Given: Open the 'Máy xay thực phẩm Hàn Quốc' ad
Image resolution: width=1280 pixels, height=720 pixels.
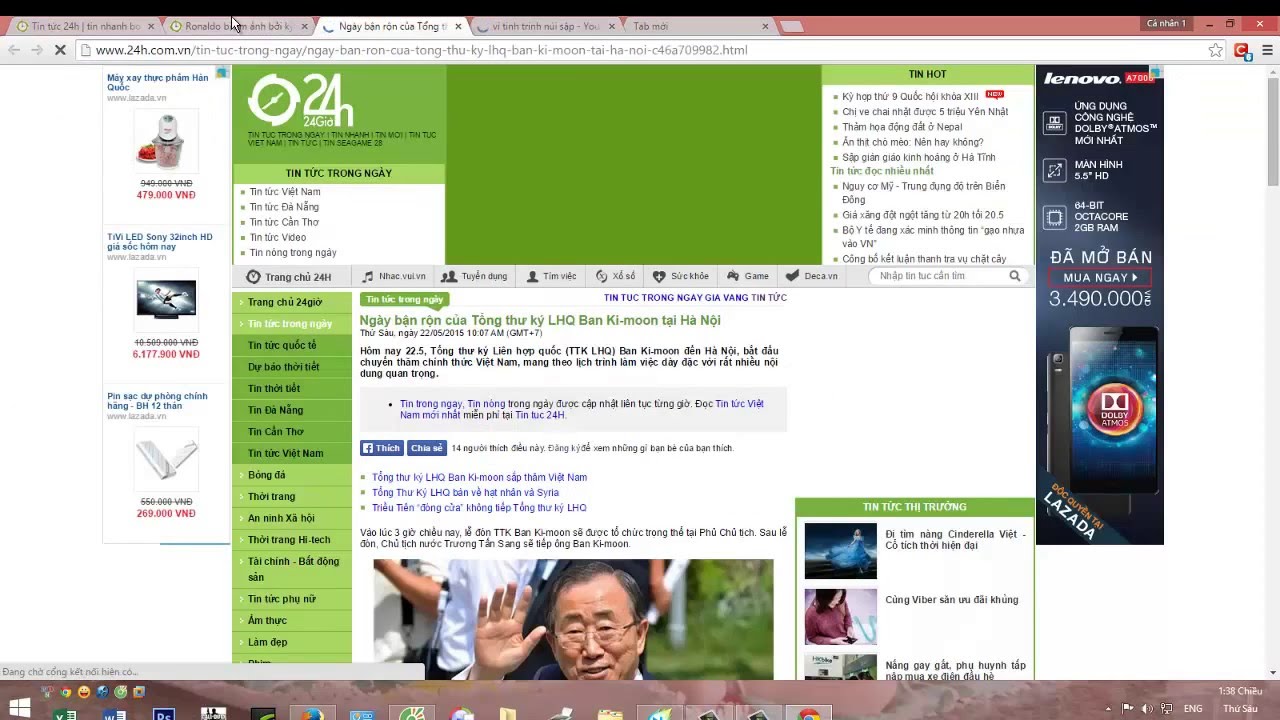Looking at the screenshot, I should [x=158, y=82].
